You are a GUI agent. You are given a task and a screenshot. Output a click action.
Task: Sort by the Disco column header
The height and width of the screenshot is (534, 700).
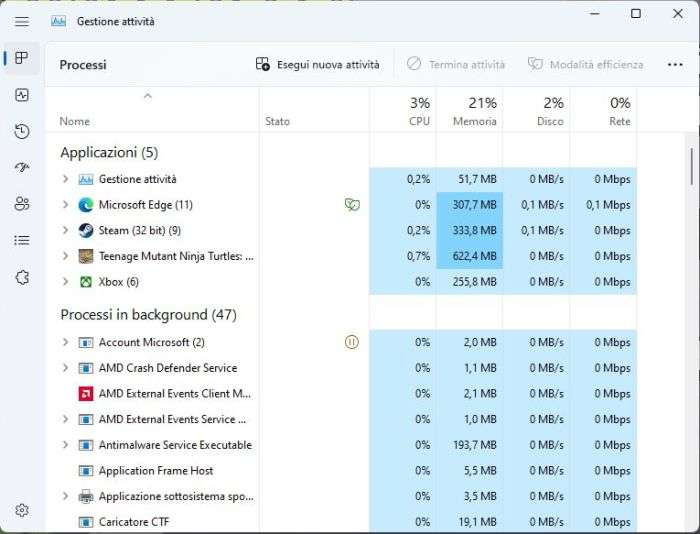(x=536, y=110)
